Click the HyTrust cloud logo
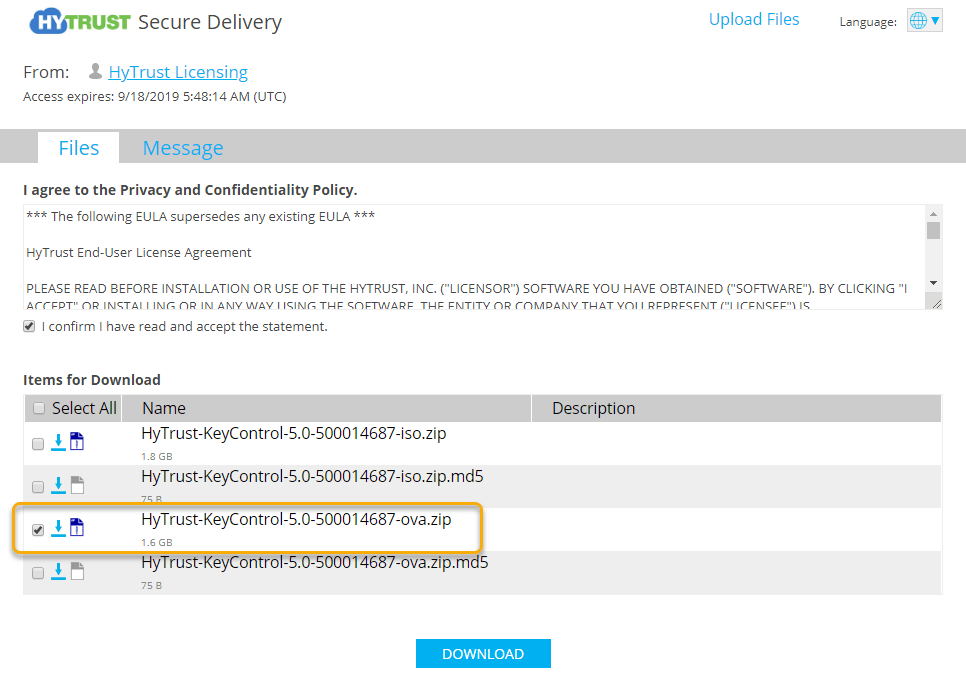966x680 pixels. pos(80,22)
